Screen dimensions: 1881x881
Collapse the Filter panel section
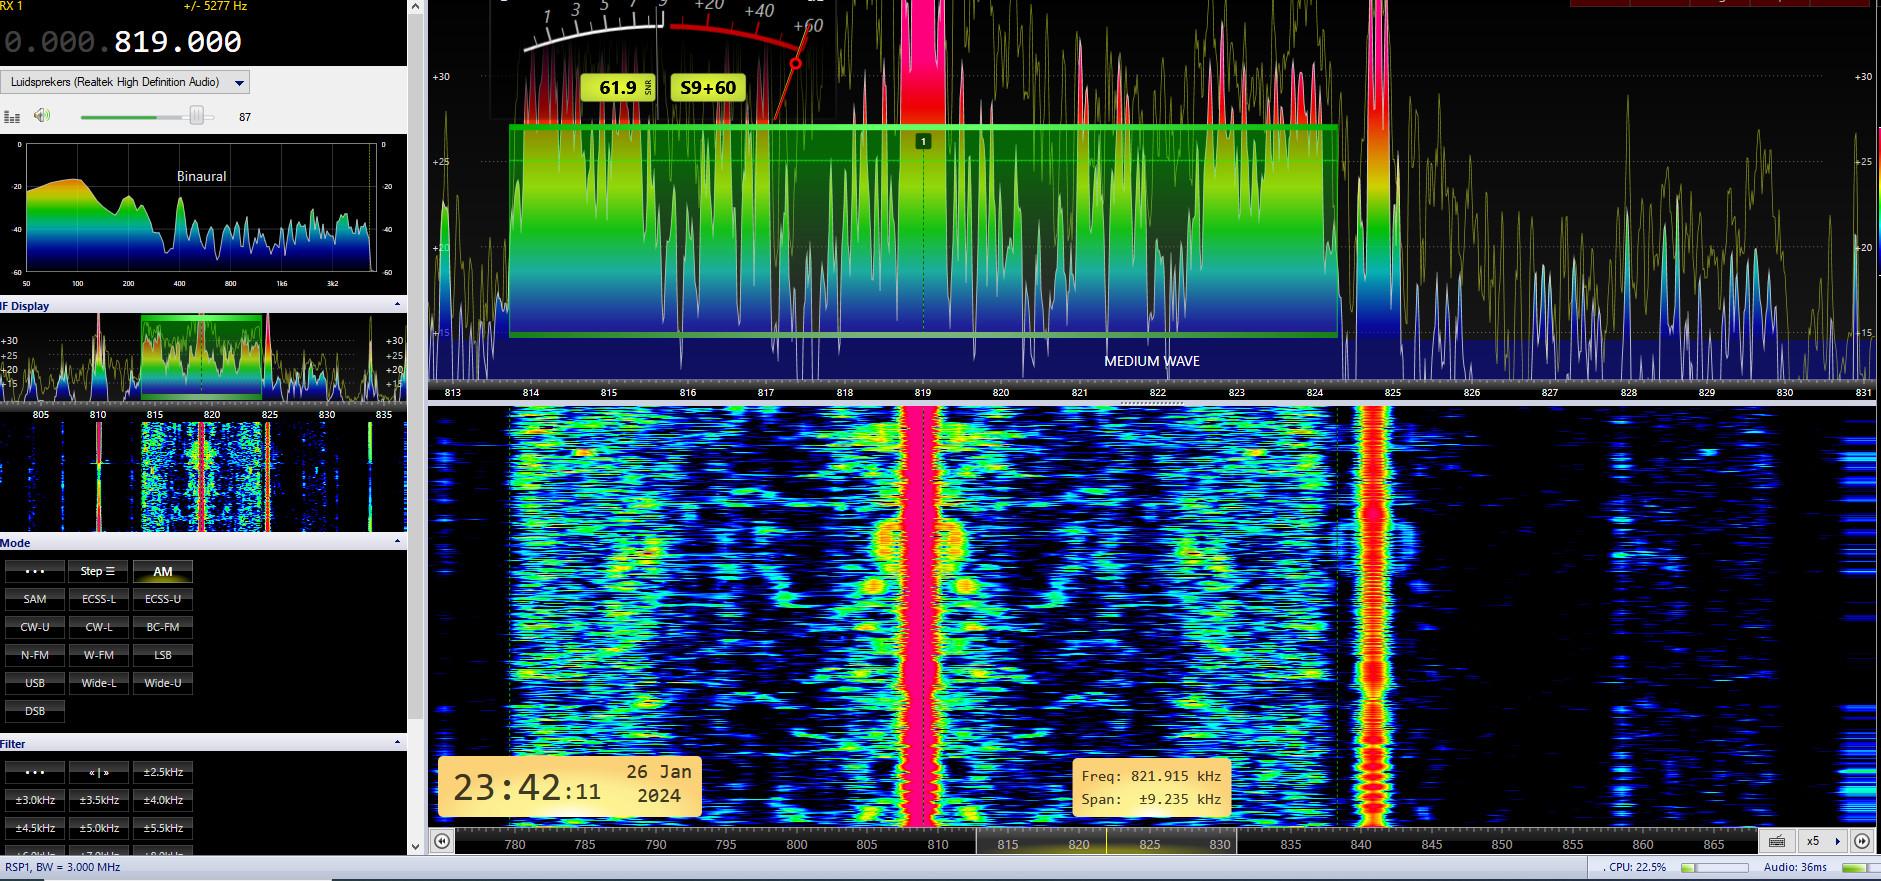[x=397, y=743]
